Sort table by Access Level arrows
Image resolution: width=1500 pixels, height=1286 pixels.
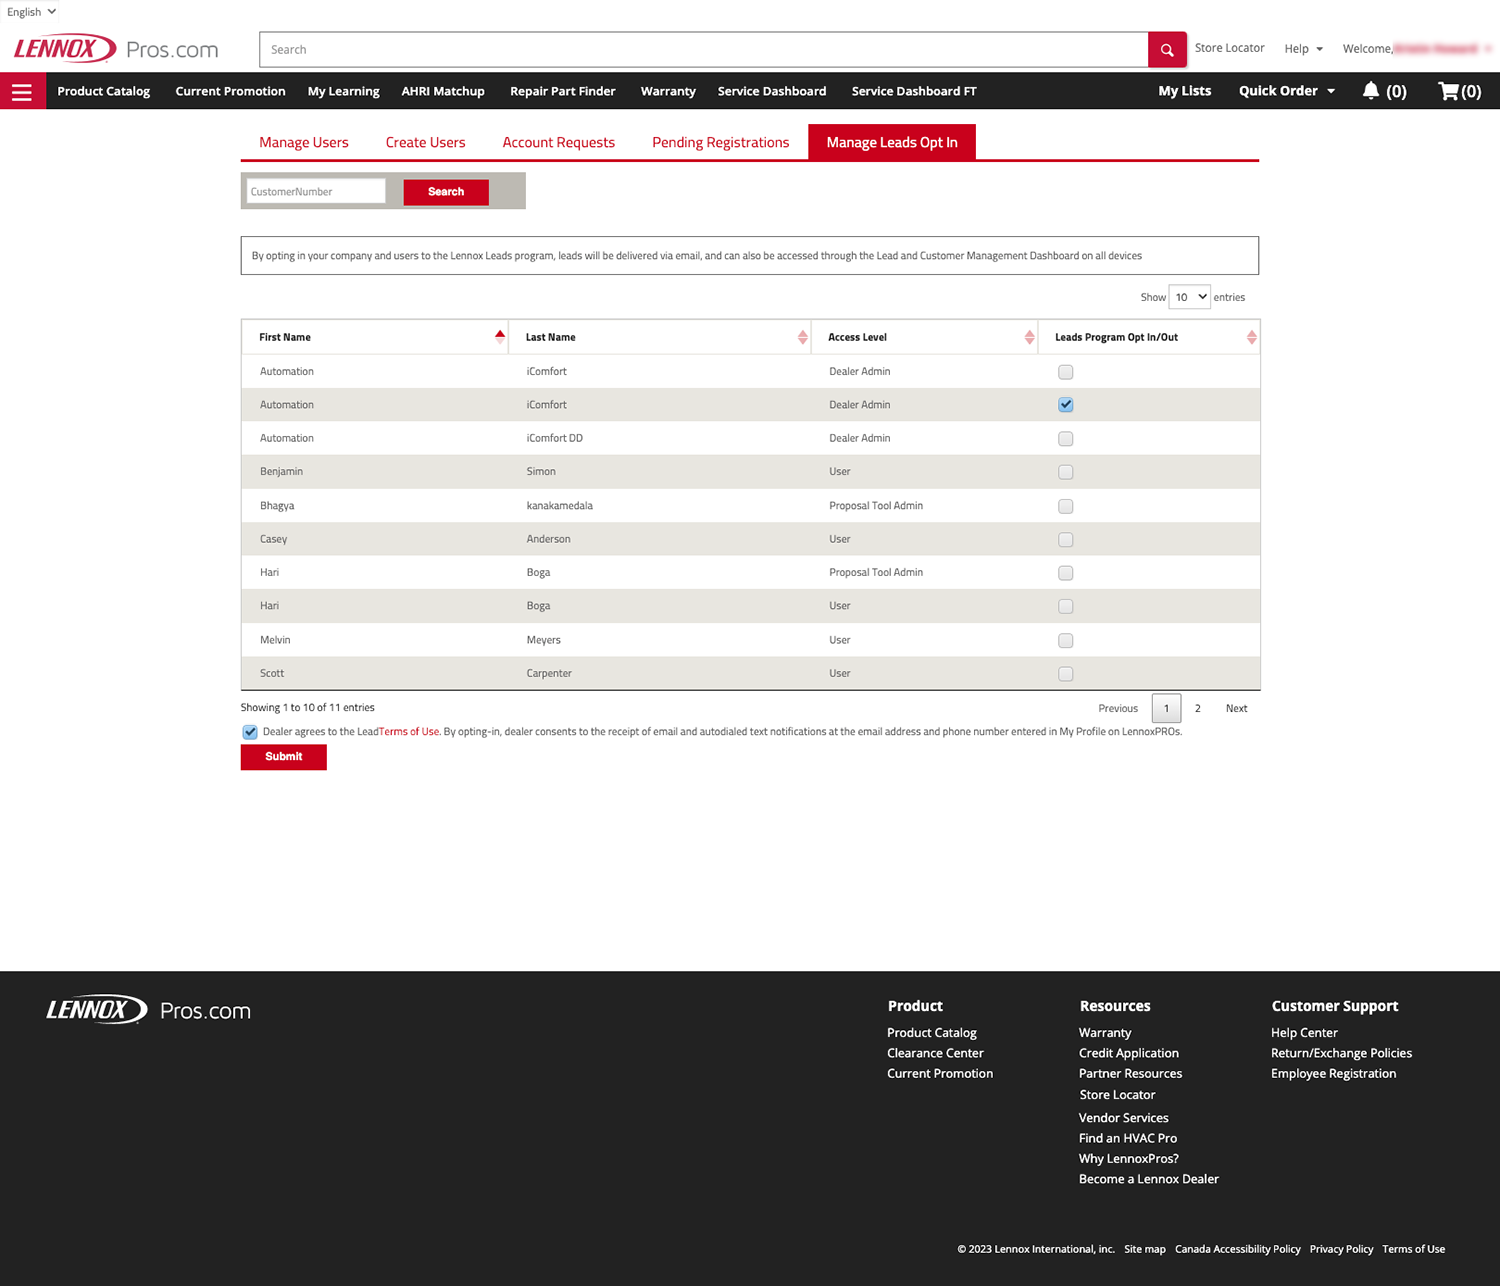(x=1029, y=337)
